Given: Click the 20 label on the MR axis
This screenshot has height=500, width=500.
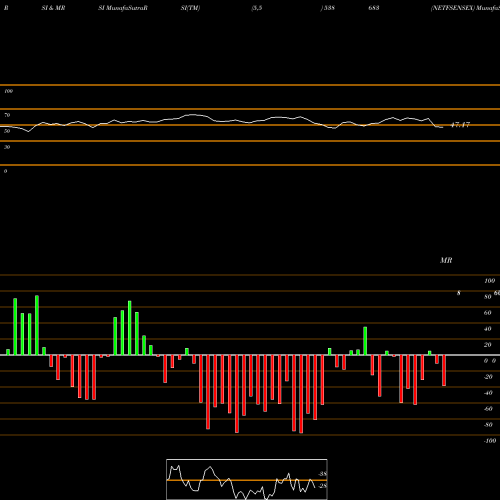Looking at the screenshot, I should pyautogui.click(x=488, y=345).
